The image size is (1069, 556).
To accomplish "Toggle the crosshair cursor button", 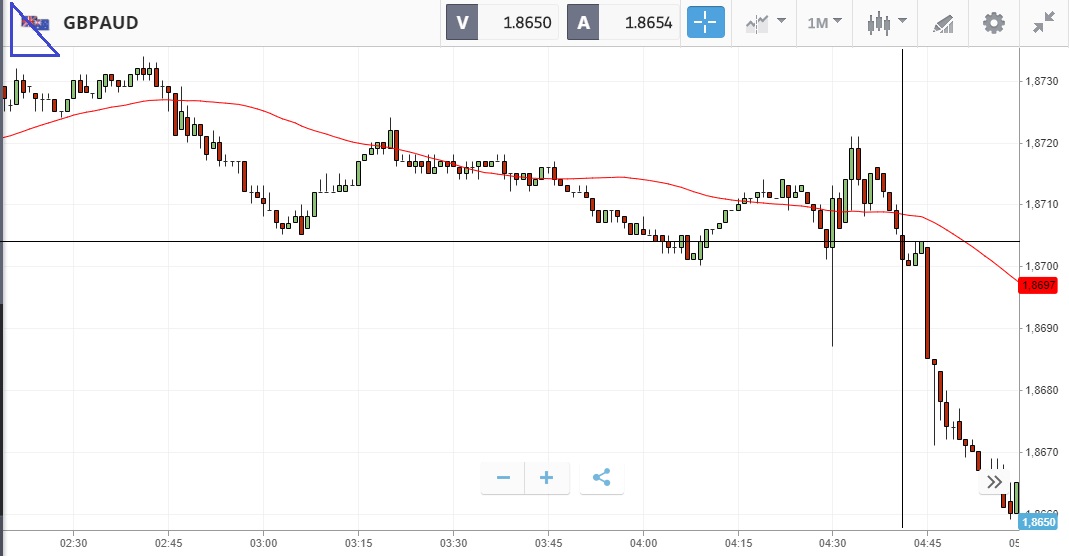I will coord(705,23).
